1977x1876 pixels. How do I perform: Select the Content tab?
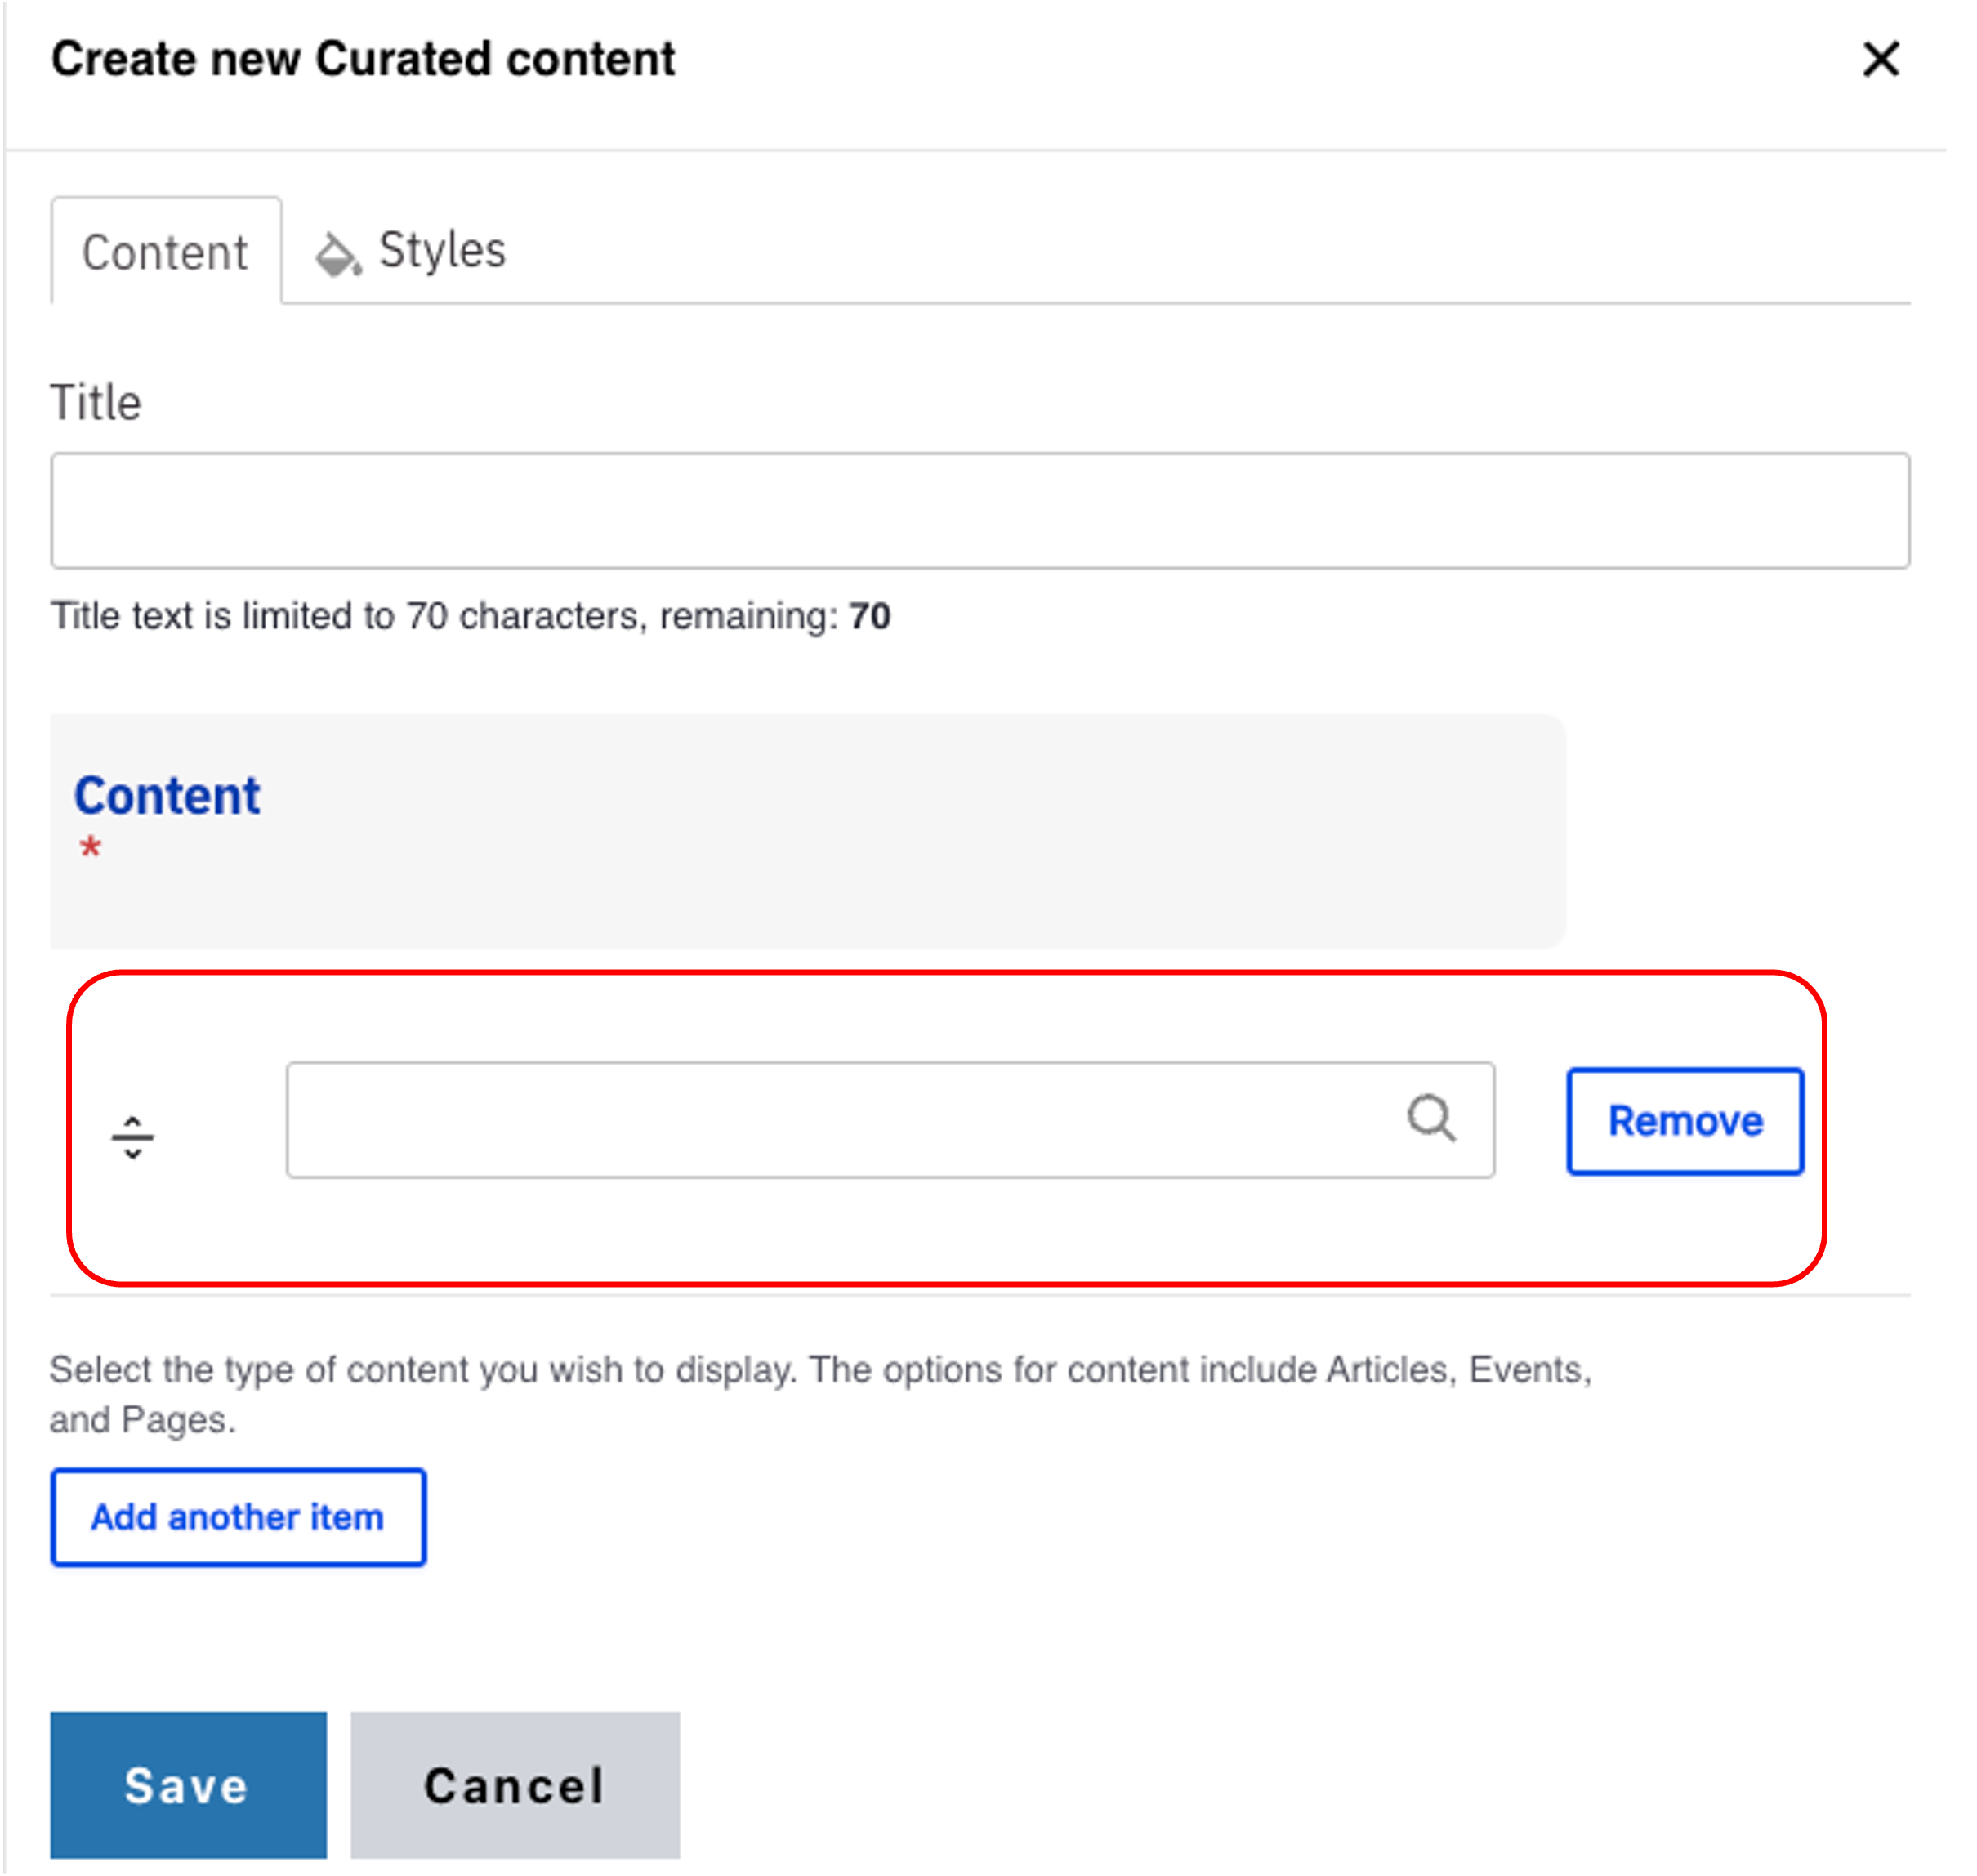(x=165, y=252)
